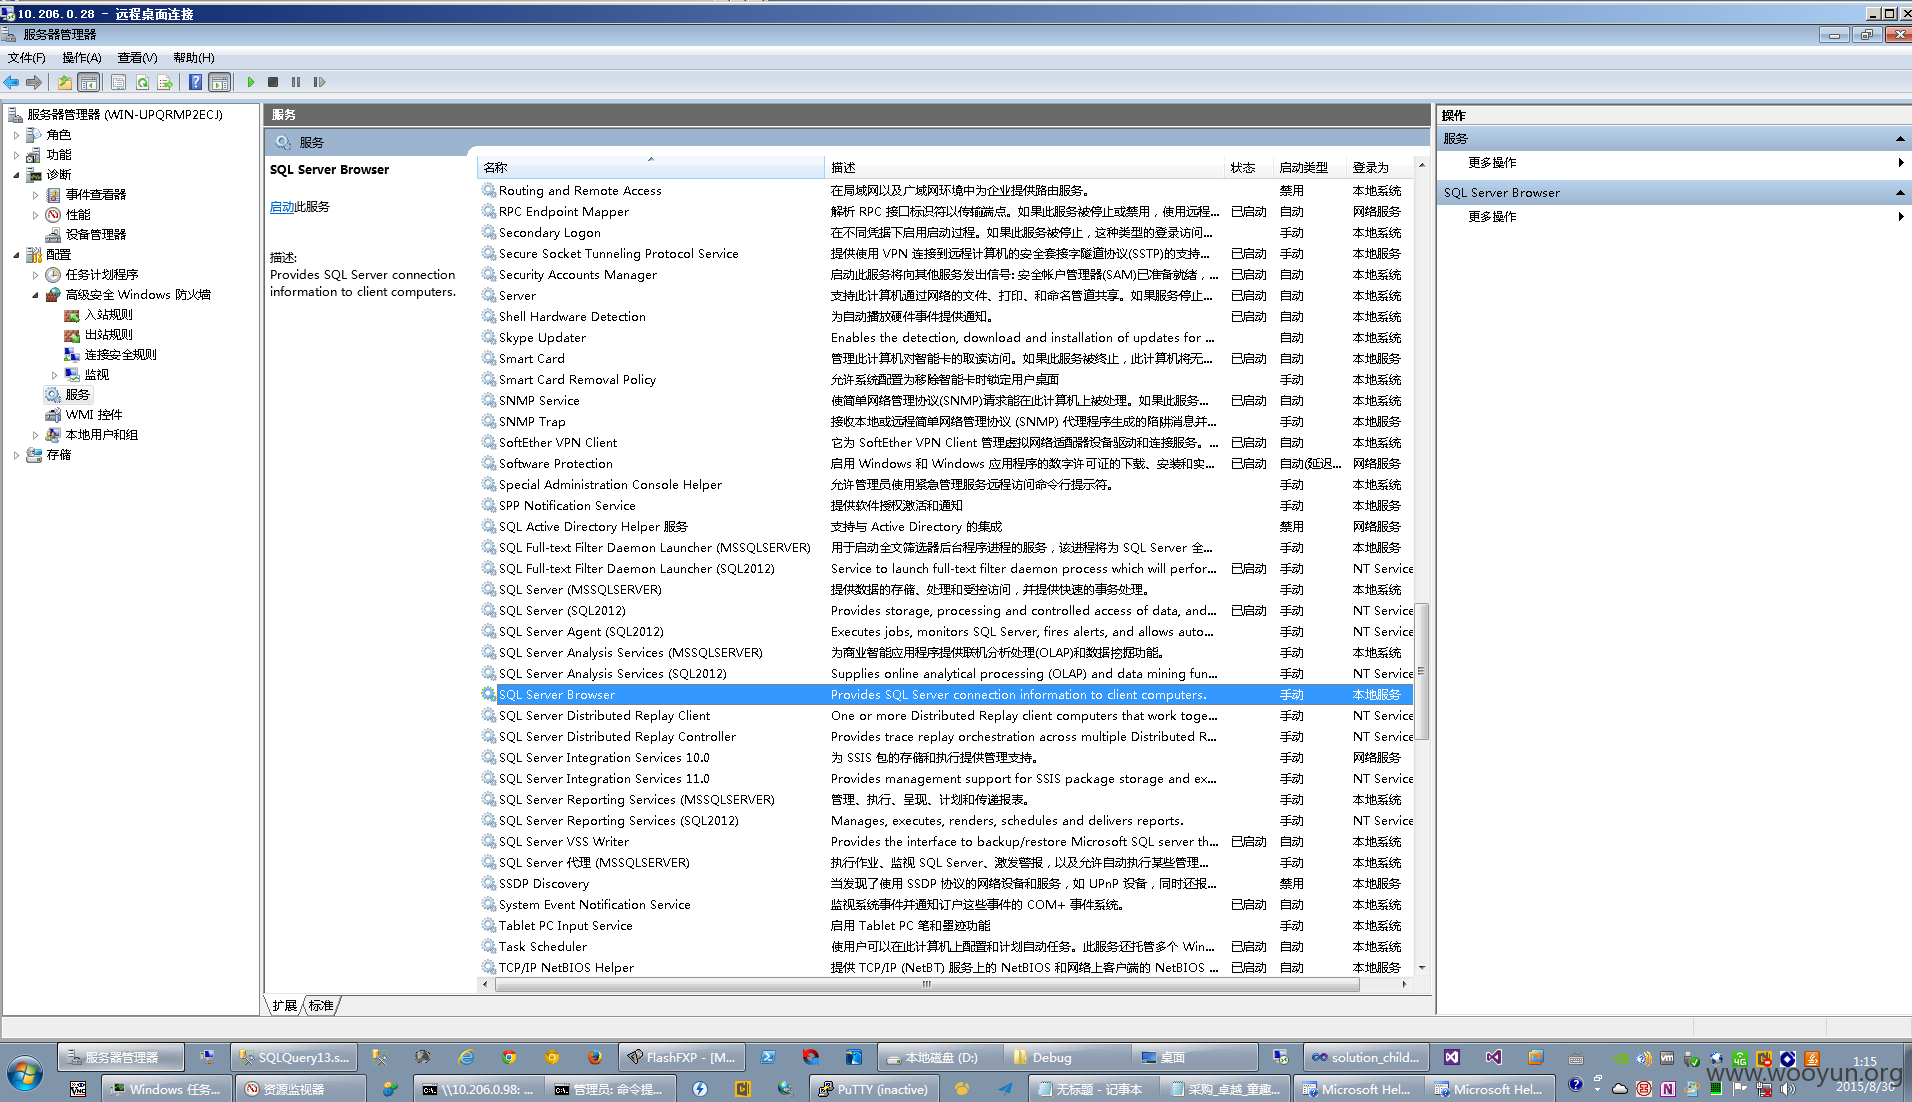Collapse the 诊断 tree node
Viewport: 1912px width, 1102px height.
pyautogui.click(x=16, y=175)
